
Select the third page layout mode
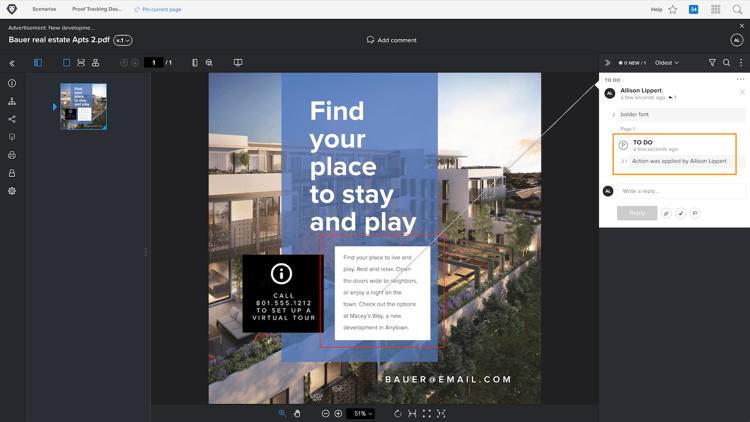tap(96, 63)
